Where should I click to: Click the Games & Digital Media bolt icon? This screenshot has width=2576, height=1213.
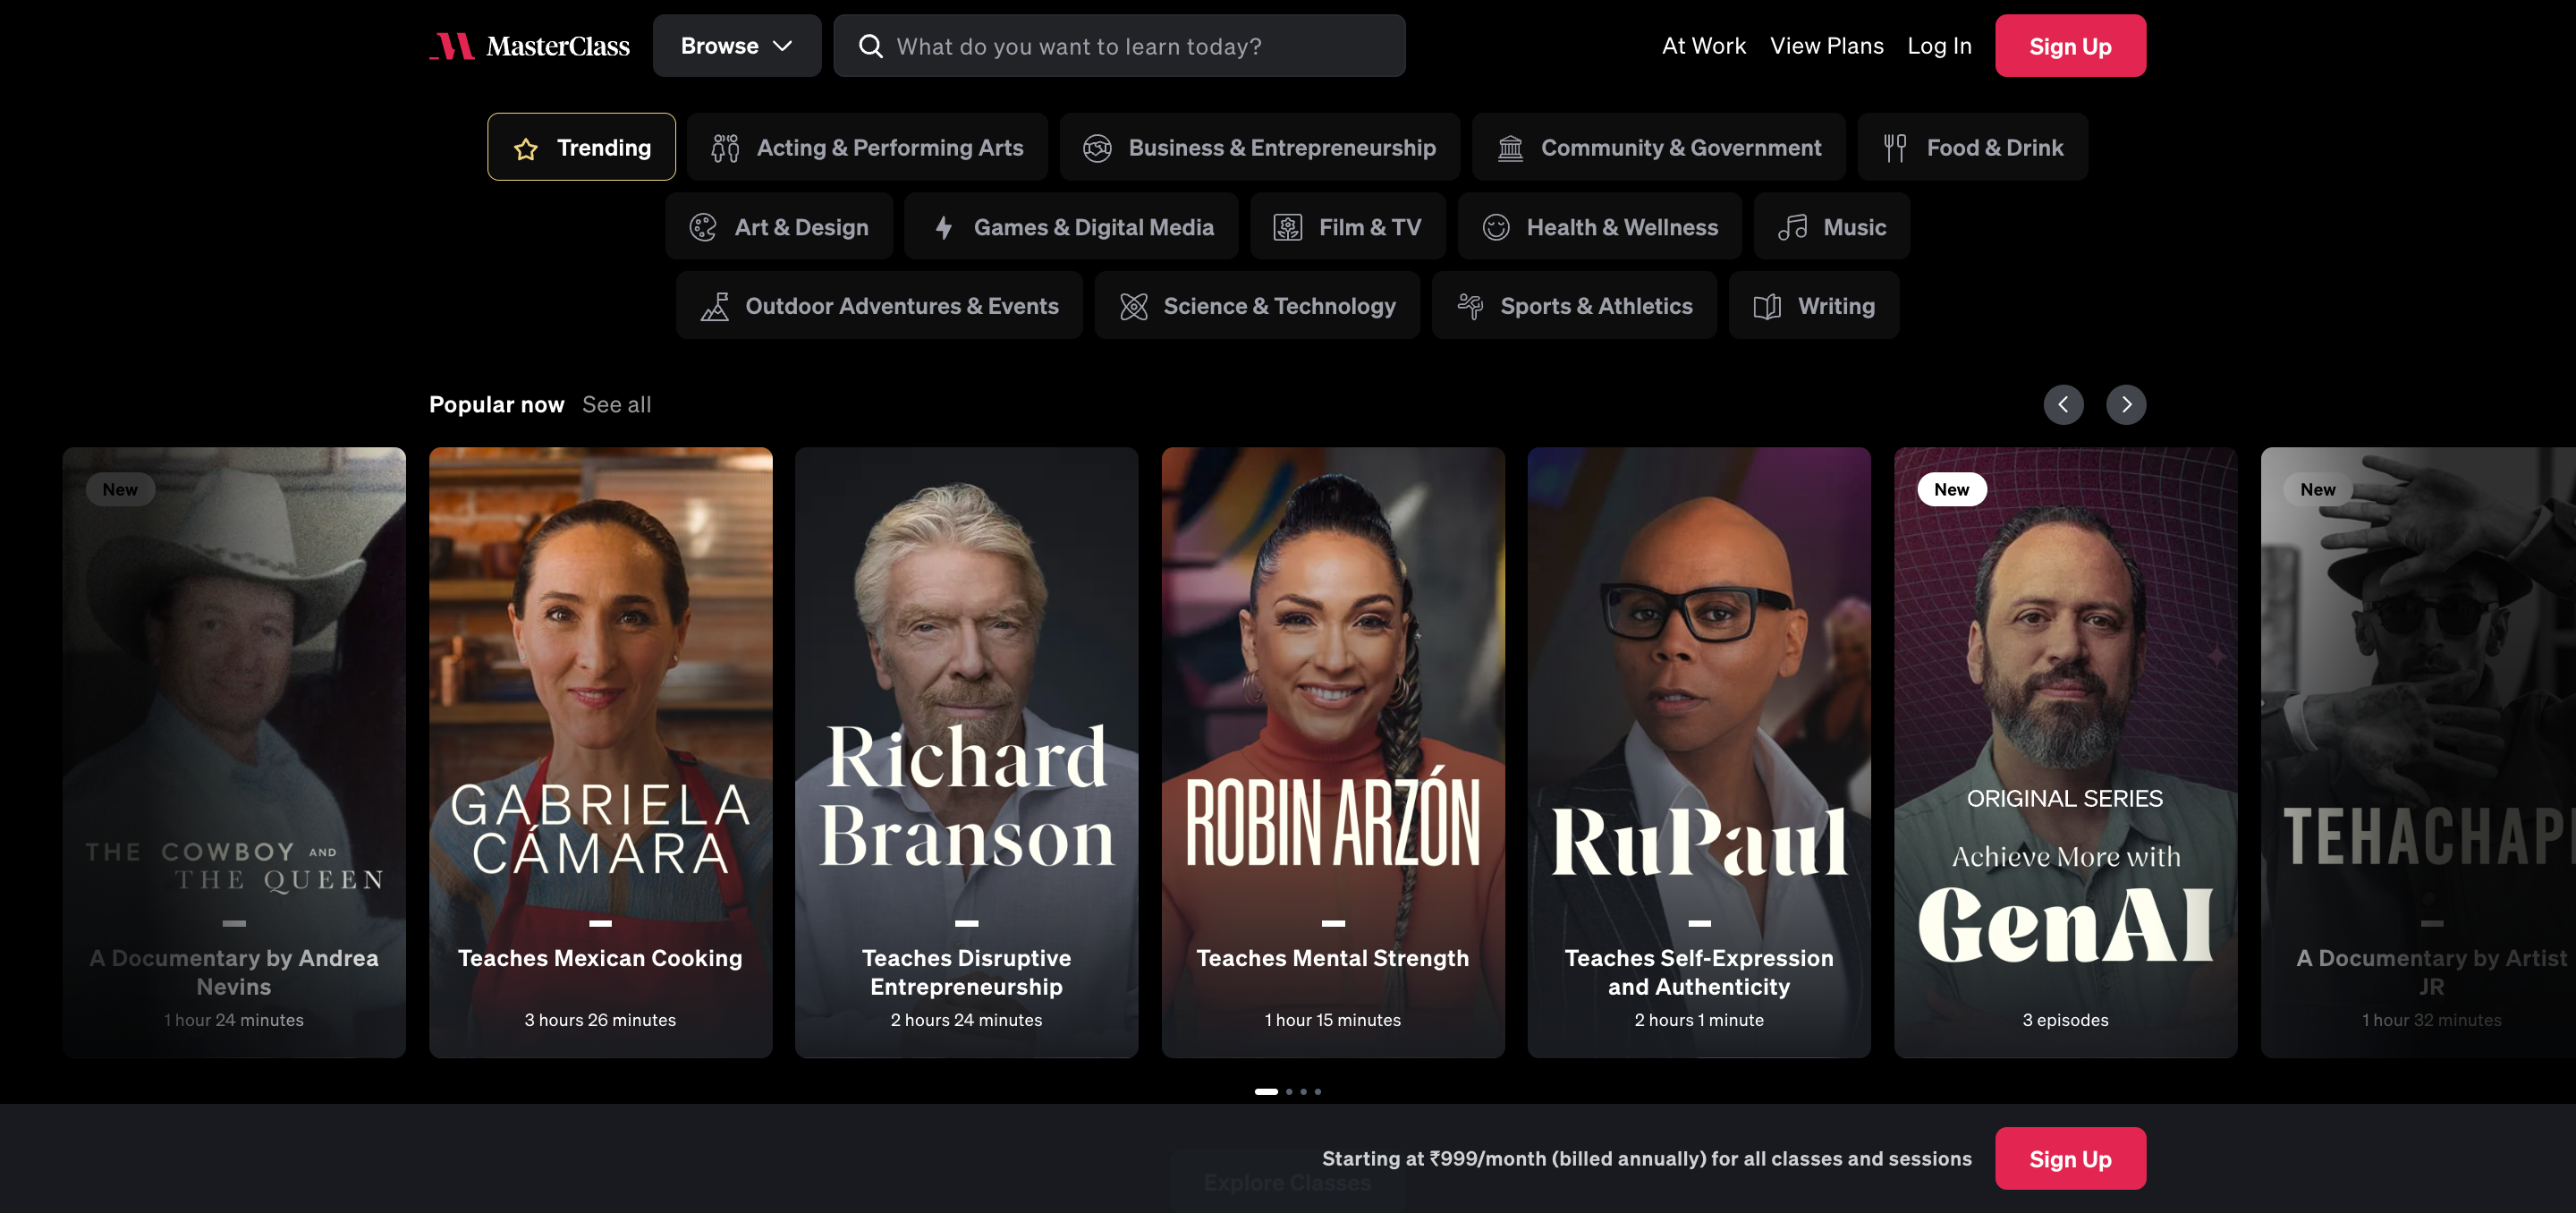pos(943,227)
